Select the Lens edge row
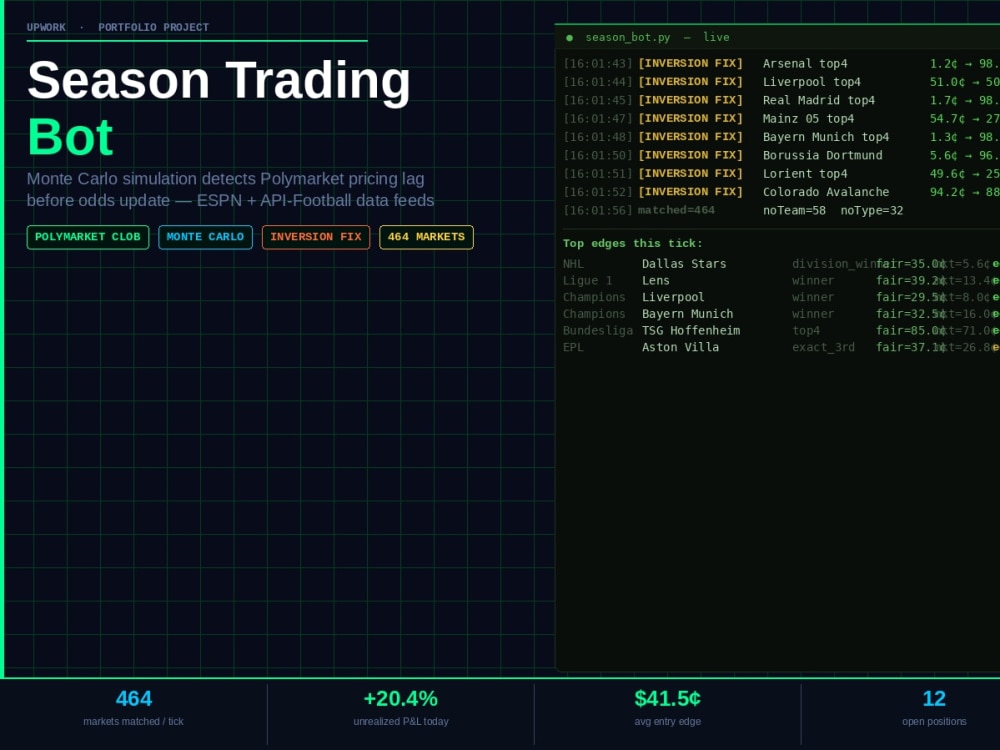The width and height of the screenshot is (1000, 750). coord(781,281)
